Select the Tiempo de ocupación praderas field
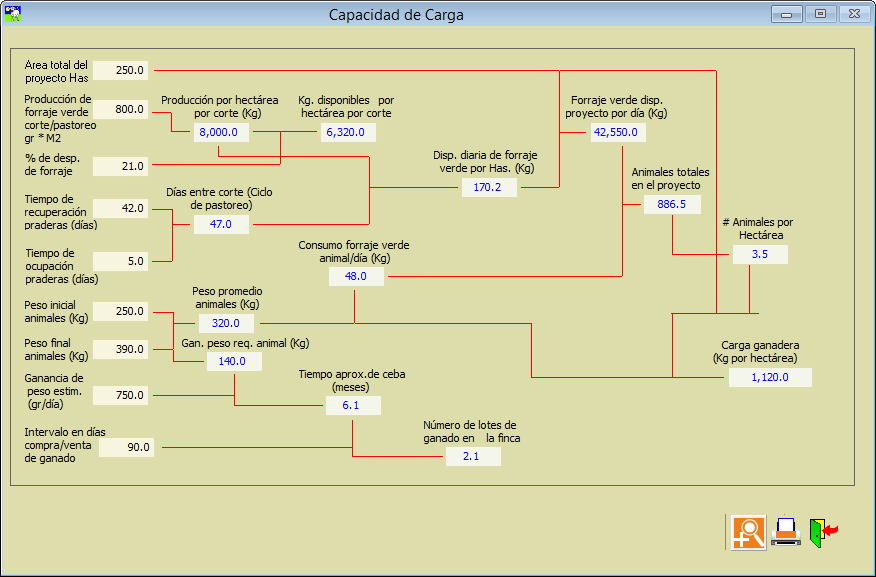 pyautogui.click(x=121, y=262)
